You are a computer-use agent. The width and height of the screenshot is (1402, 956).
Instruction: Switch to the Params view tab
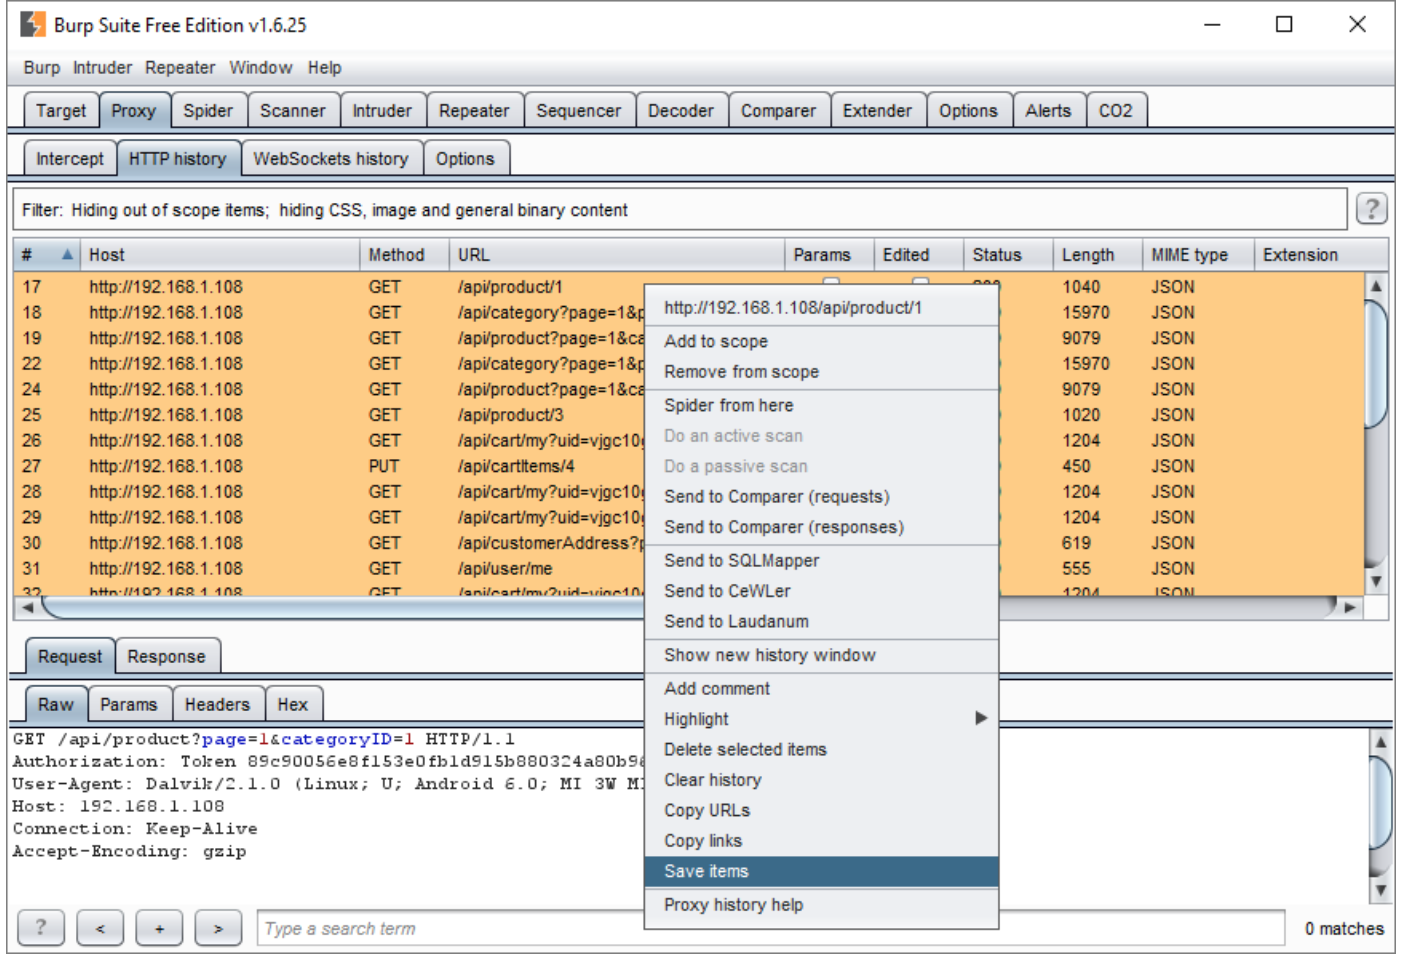(128, 704)
